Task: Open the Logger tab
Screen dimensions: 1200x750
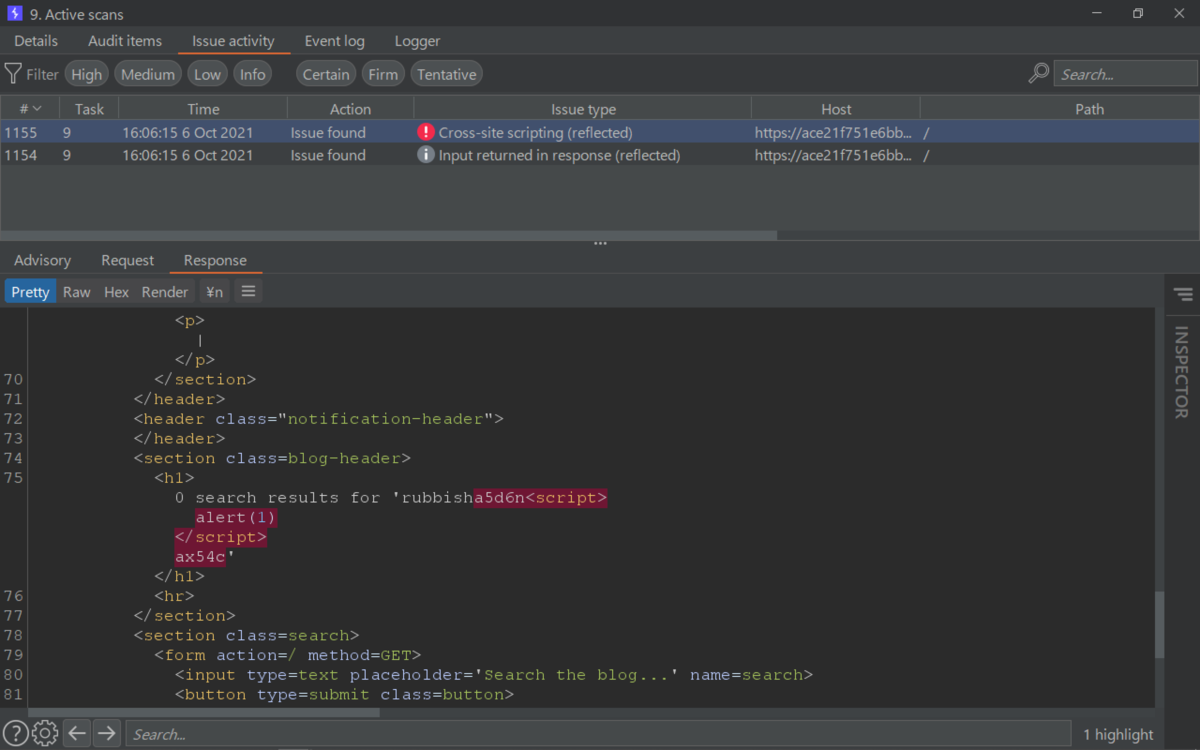Action: click(417, 41)
